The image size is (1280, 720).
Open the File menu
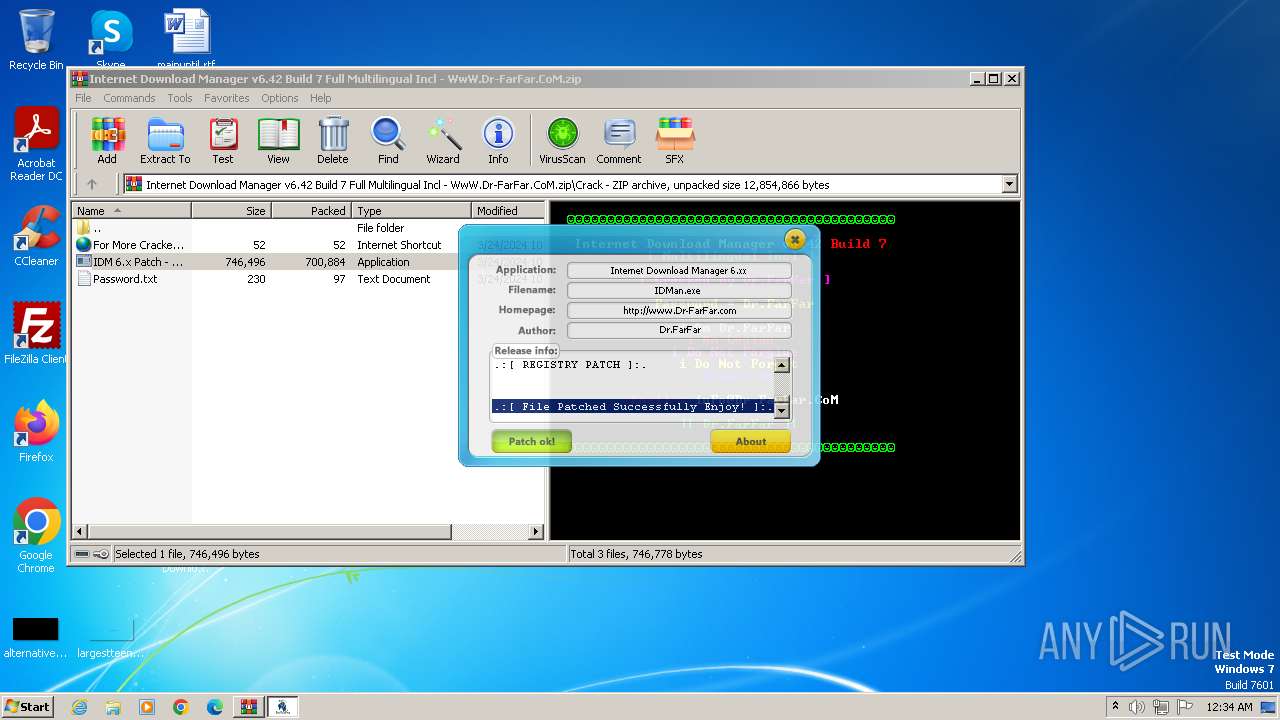83,98
